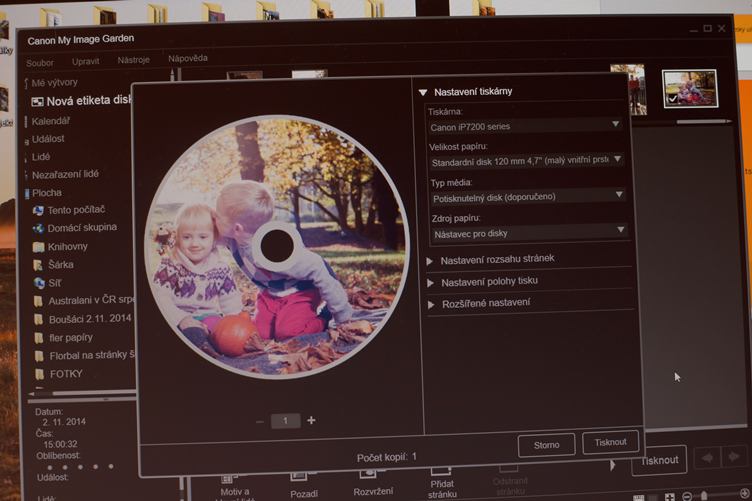The image size is (752, 501).
Task: Select Plocha in the folder tree
Action: [47, 193]
